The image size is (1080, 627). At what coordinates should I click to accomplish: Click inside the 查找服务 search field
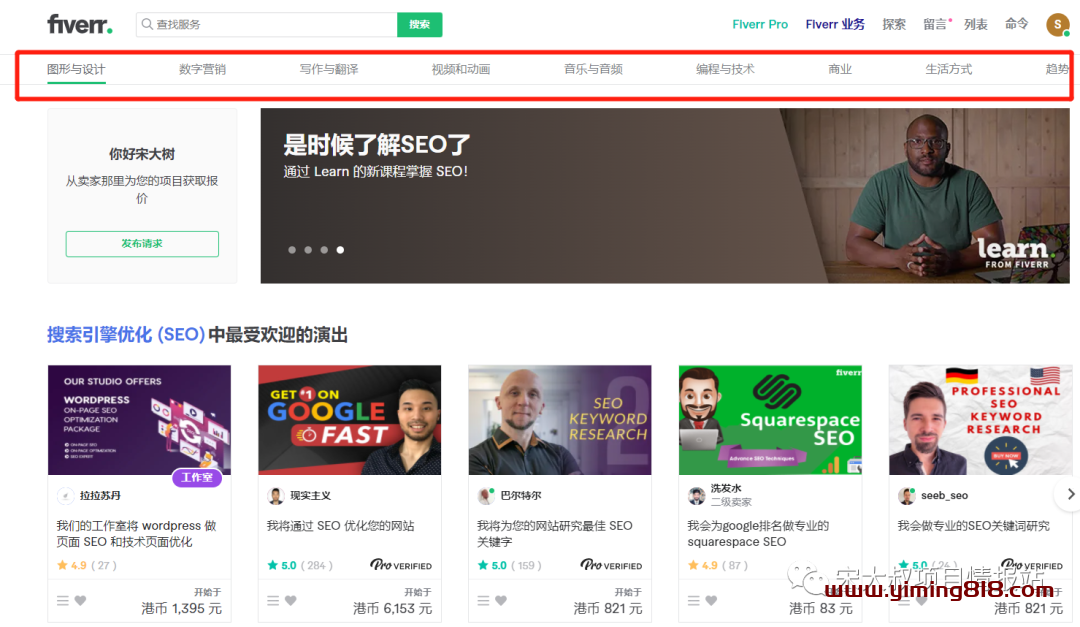[250, 23]
